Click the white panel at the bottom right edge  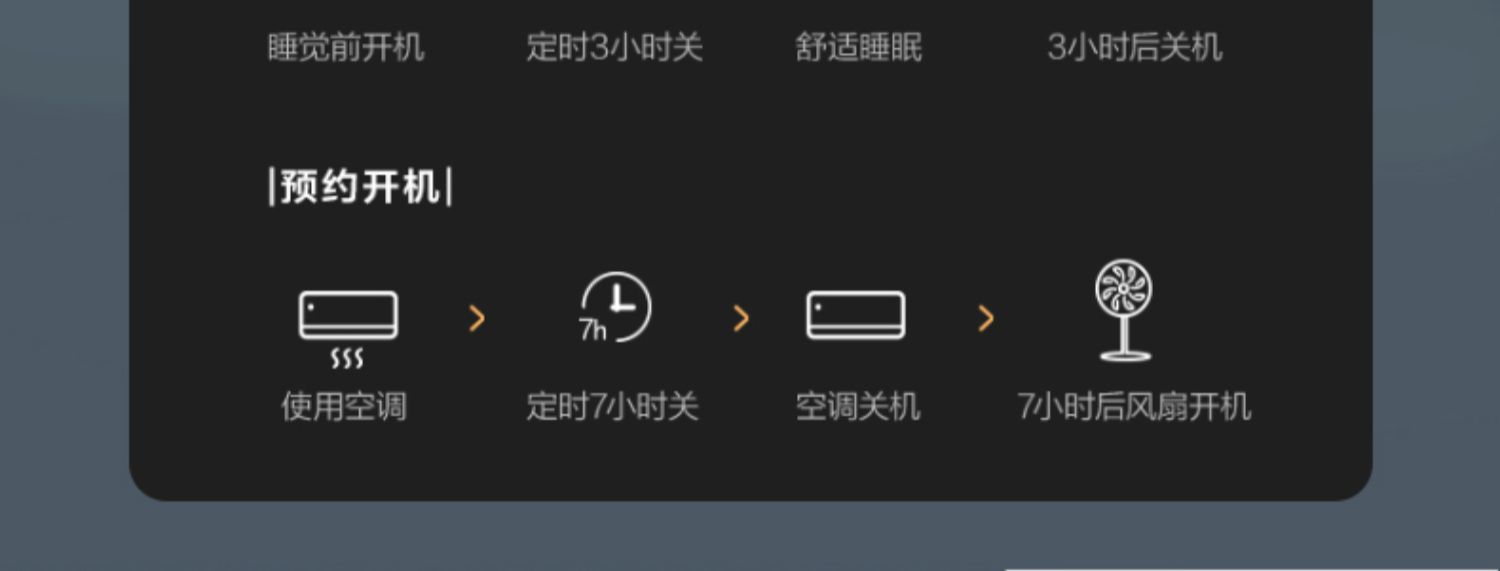point(1250,569)
